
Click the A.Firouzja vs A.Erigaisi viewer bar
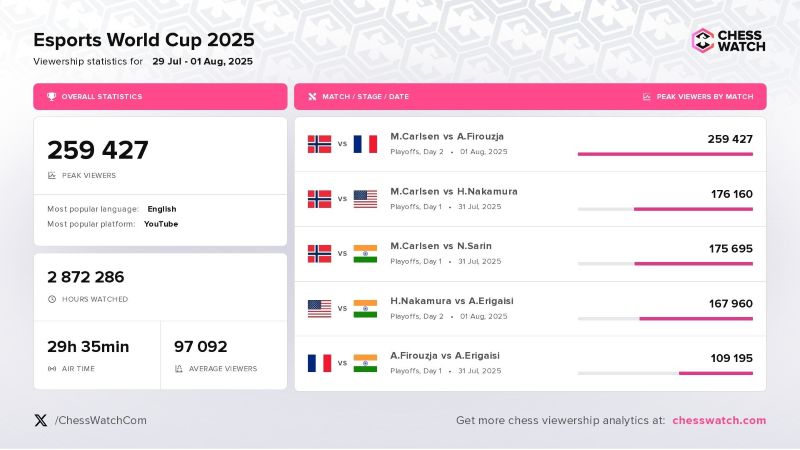coord(715,373)
